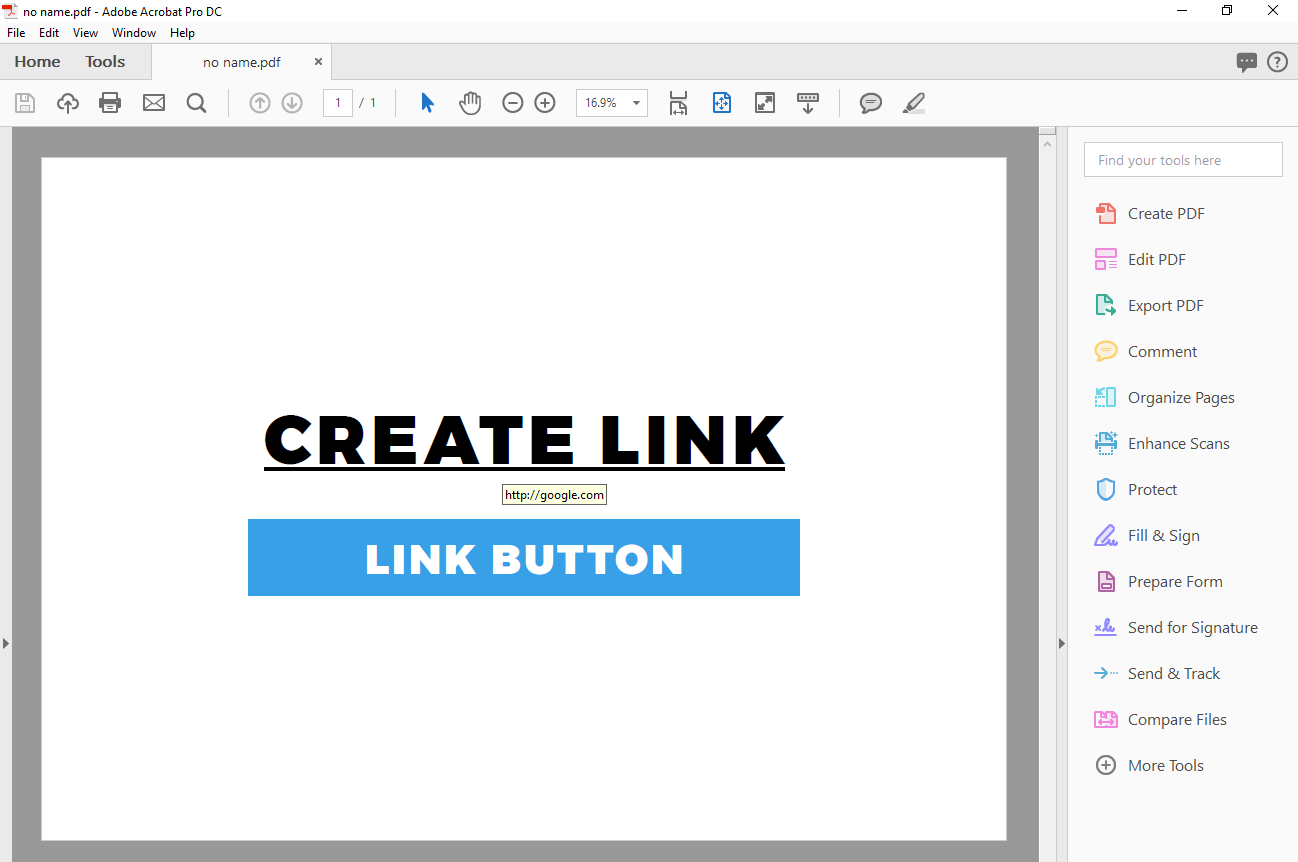Screen dimensions: 1298x862
Task: Collapse the right tools pane arrow
Action: point(1062,643)
